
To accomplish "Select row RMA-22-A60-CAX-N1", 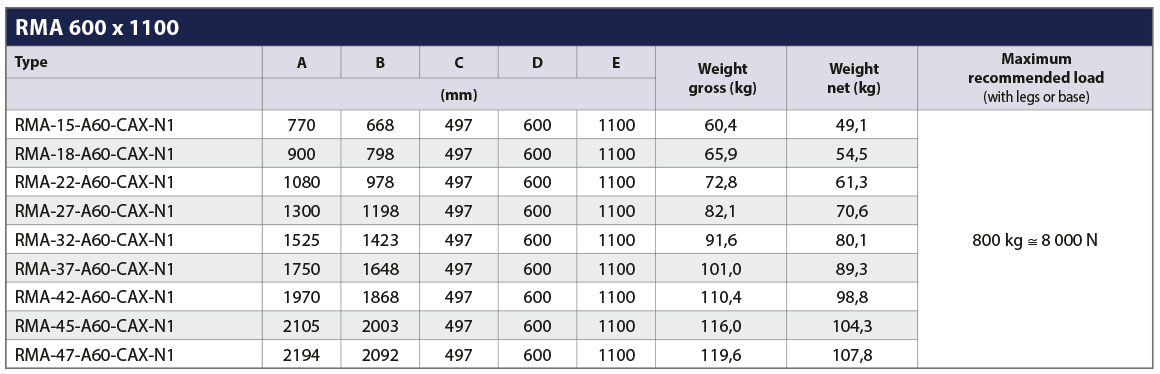I will 462,183.
